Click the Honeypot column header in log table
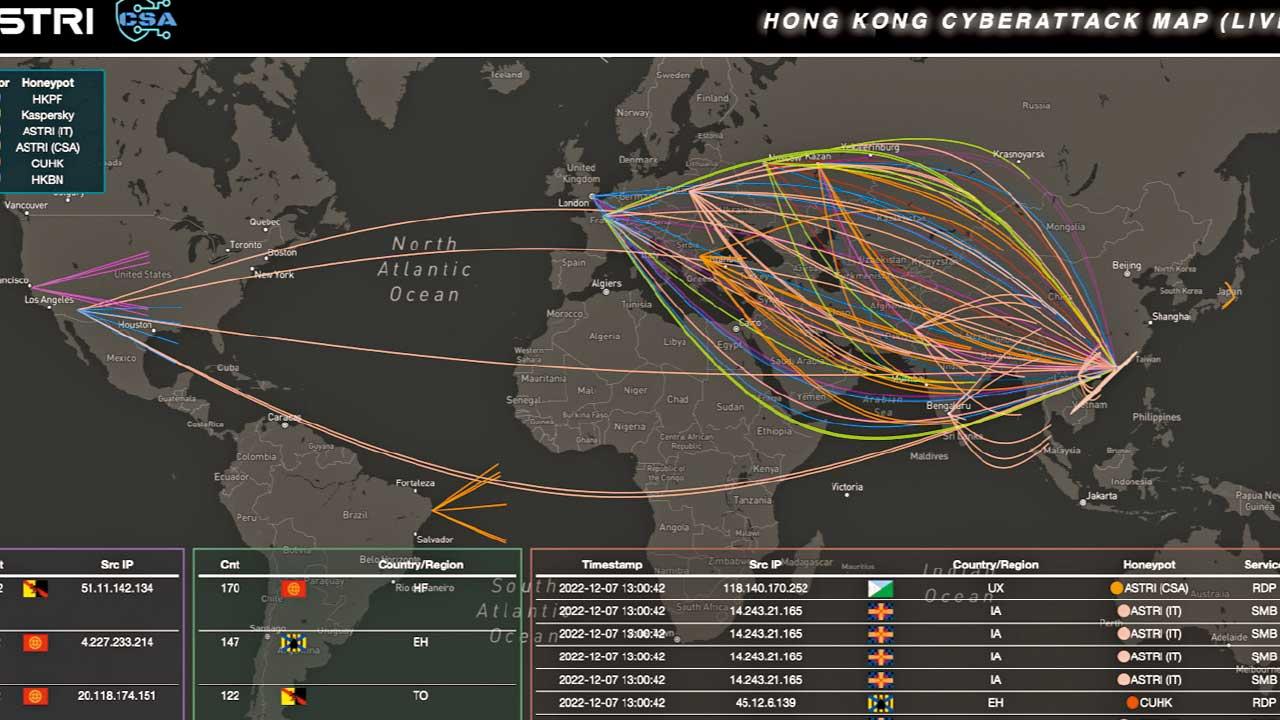 pos(1148,565)
